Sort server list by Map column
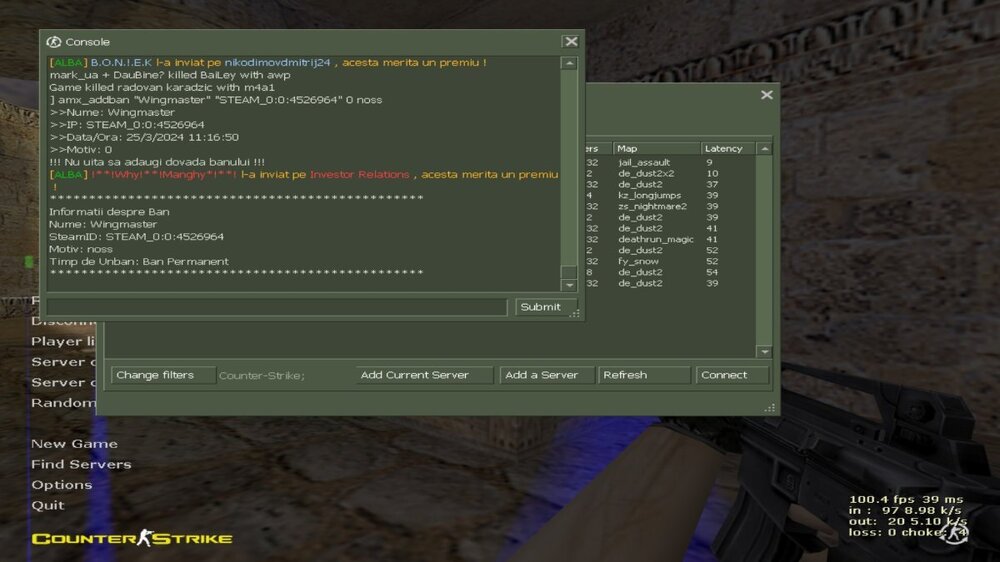This screenshot has height=562, width=1000. (x=655, y=149)
